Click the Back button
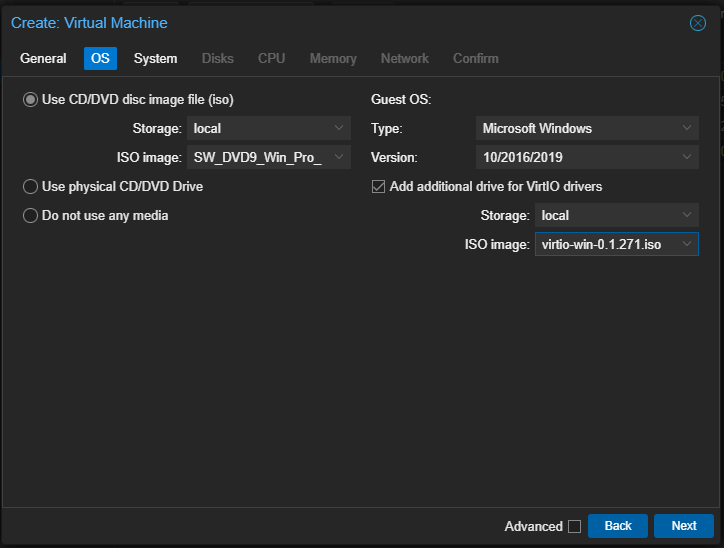This screenshot has height=548, width=724. point(617,526)
